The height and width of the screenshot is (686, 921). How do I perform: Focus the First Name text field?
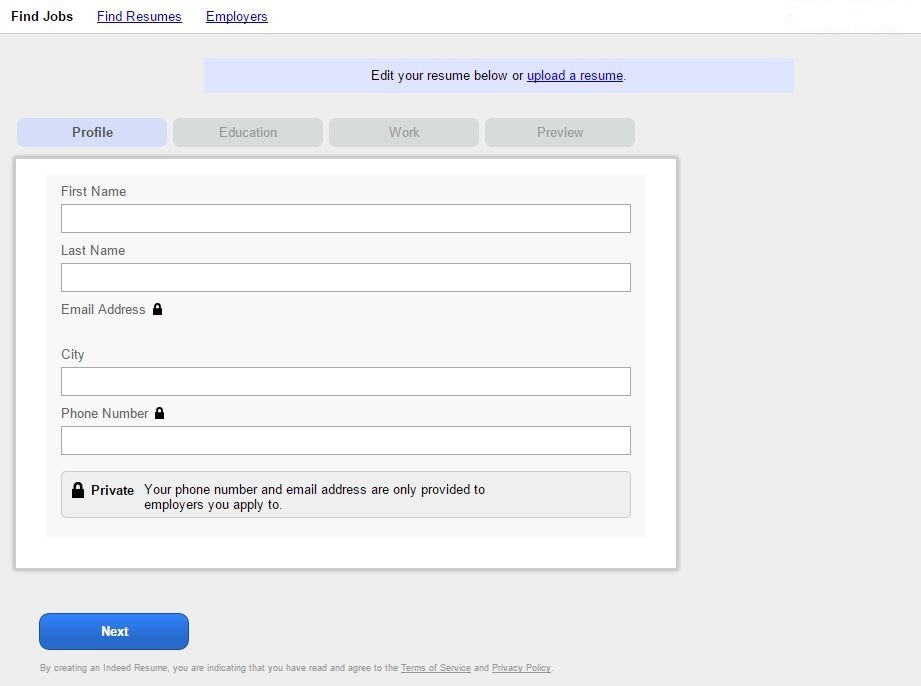pos(346,218)
